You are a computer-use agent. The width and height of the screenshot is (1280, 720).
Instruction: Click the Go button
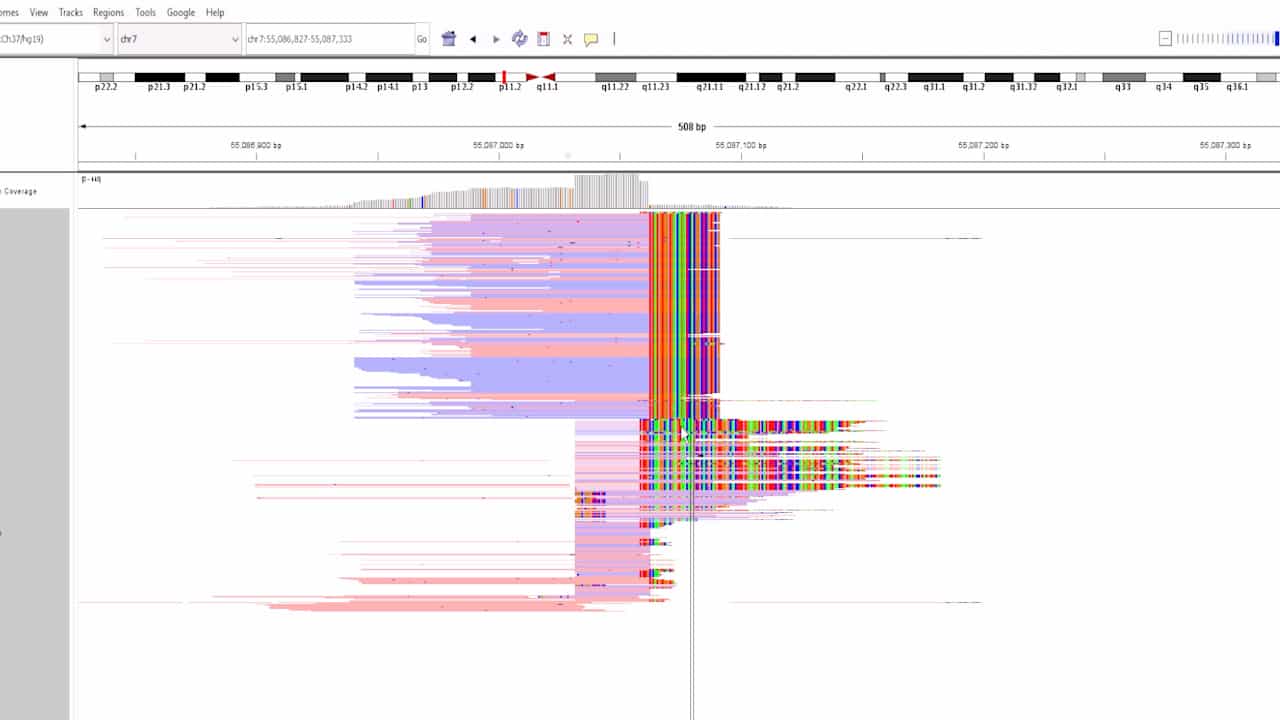(422, 39)
